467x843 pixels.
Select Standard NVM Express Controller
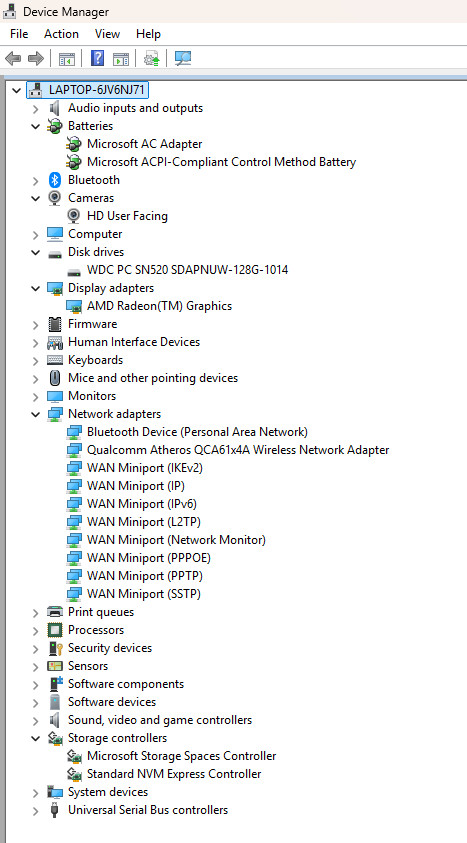pyautogui.click(x=174, y=774)
